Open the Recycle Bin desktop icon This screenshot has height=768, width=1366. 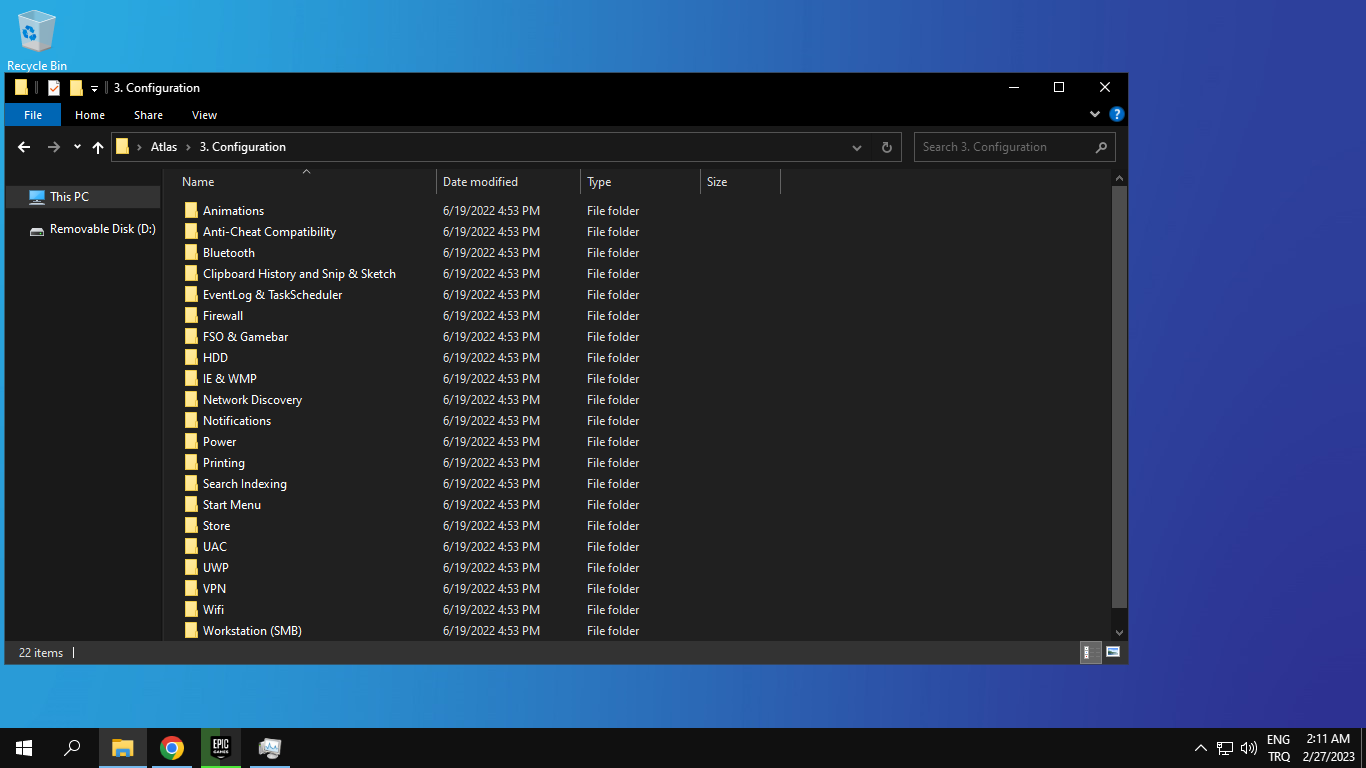[37, 40]
